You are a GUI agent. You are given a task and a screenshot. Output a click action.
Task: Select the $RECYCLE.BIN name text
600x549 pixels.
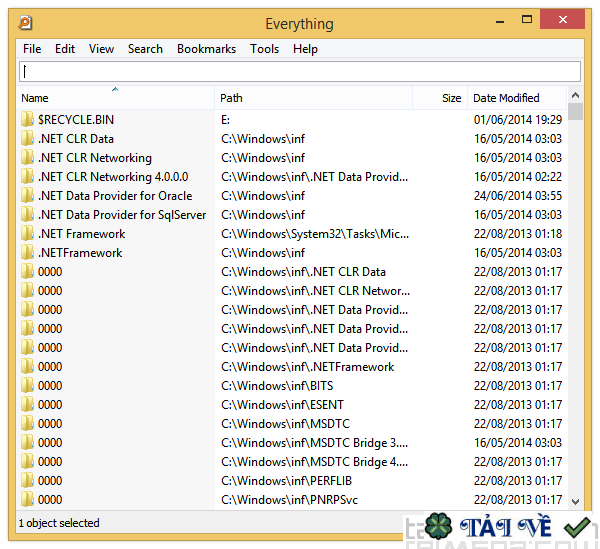[x=76, y=119]
